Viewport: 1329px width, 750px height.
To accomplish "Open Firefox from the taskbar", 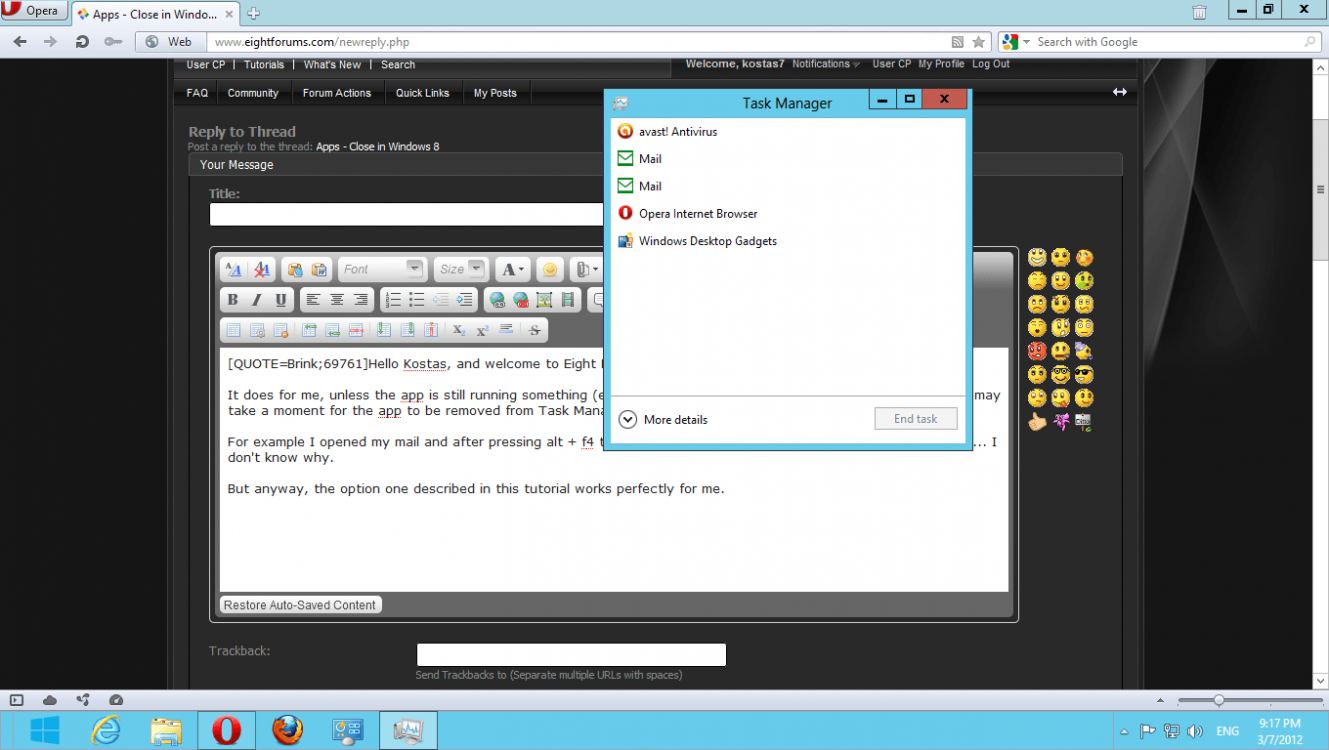I will [287, 730].
